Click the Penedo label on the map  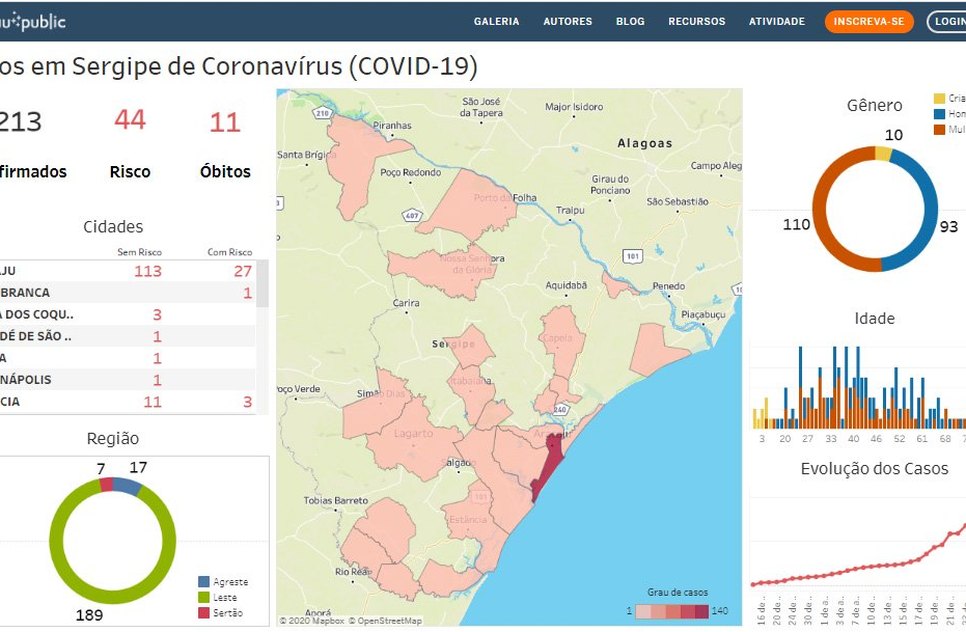pyautogui.click(x=669, y=286)
